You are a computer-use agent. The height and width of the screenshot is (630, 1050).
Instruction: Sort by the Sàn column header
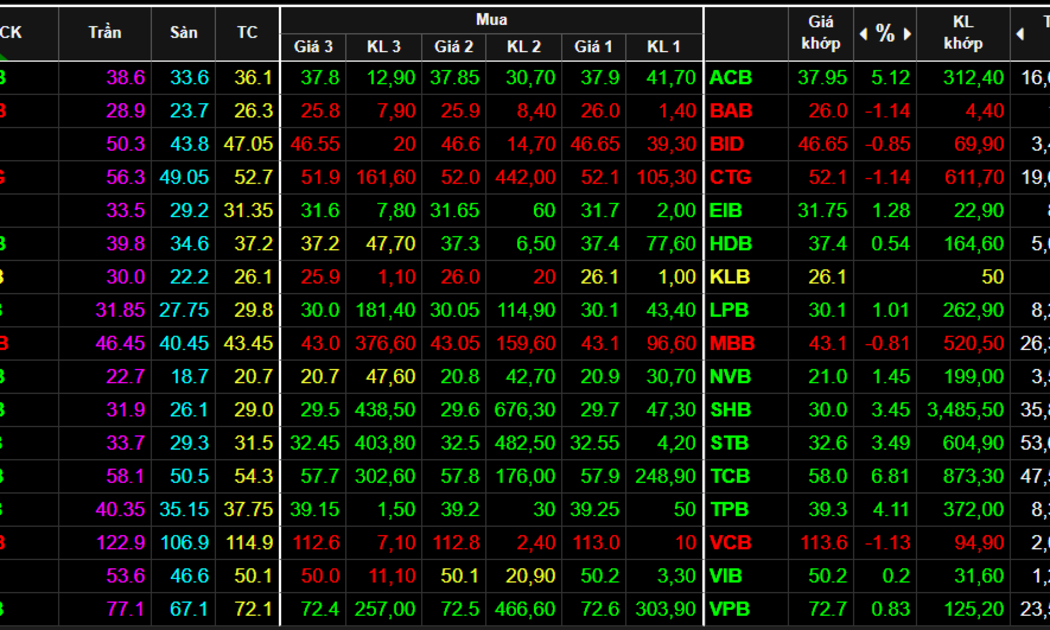[x=183, y=32]
